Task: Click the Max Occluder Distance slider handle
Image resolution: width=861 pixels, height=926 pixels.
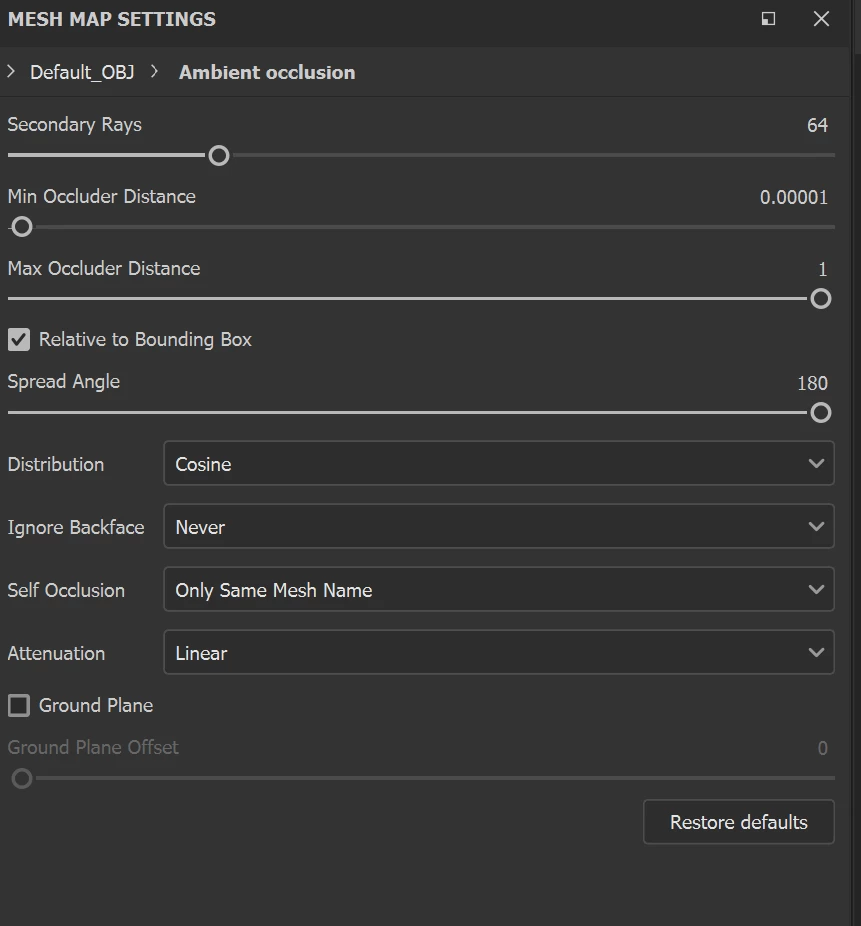Action: pos(820,299)
